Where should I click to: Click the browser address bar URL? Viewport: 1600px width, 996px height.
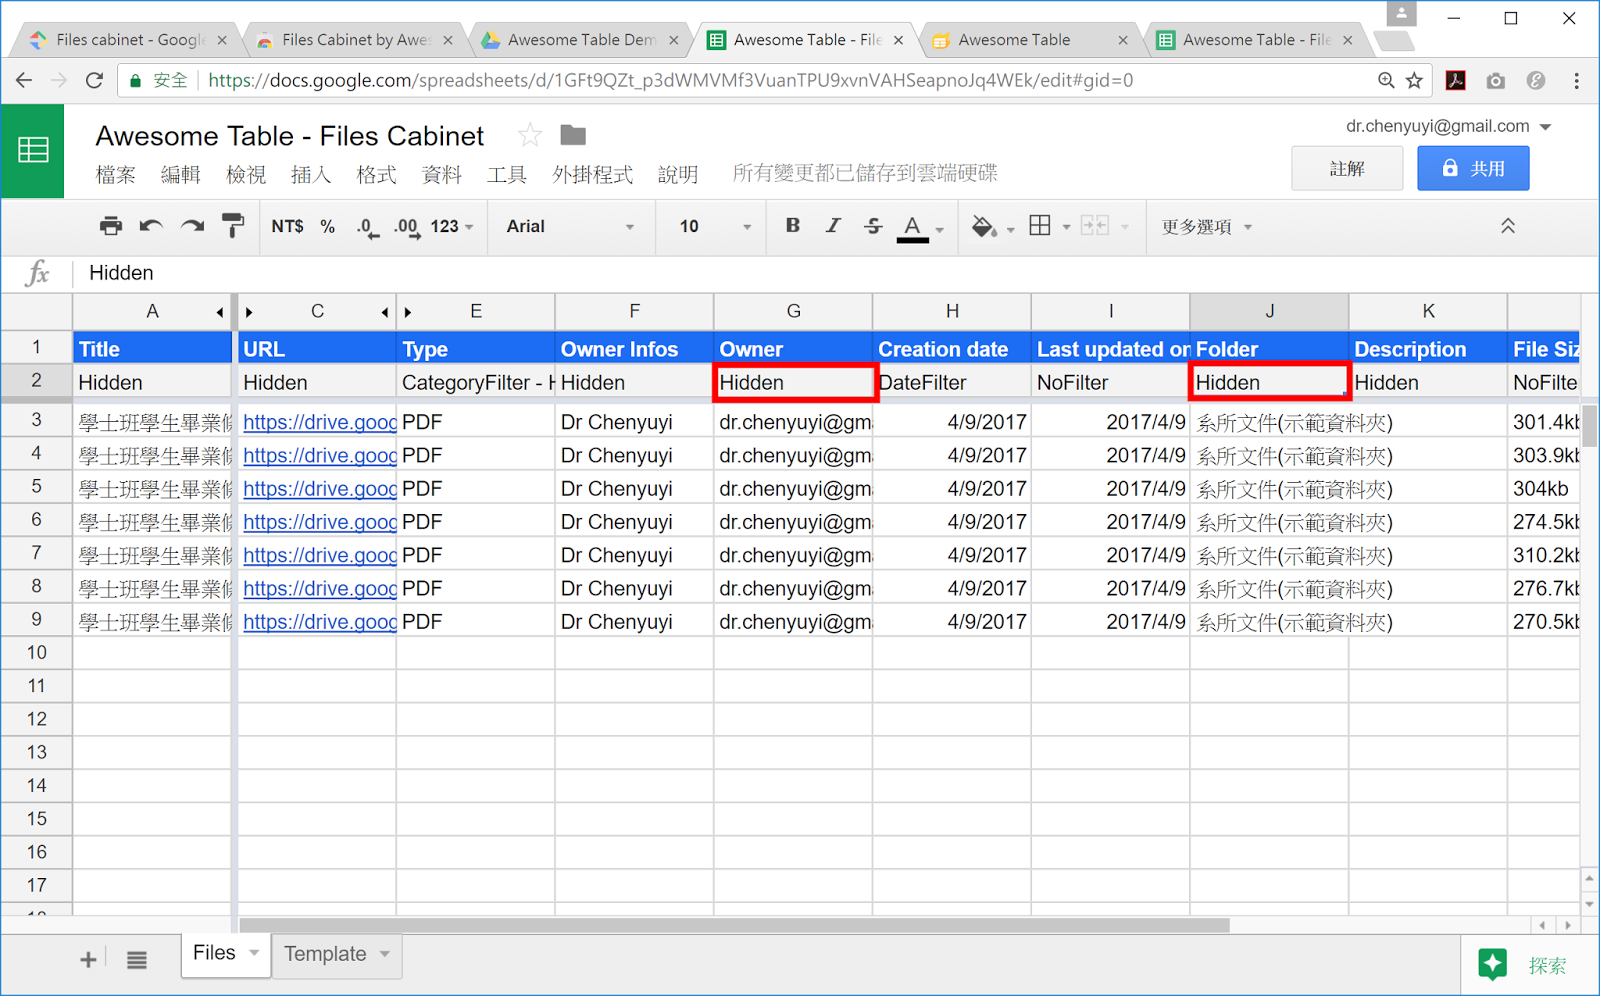tap(670, 81)
